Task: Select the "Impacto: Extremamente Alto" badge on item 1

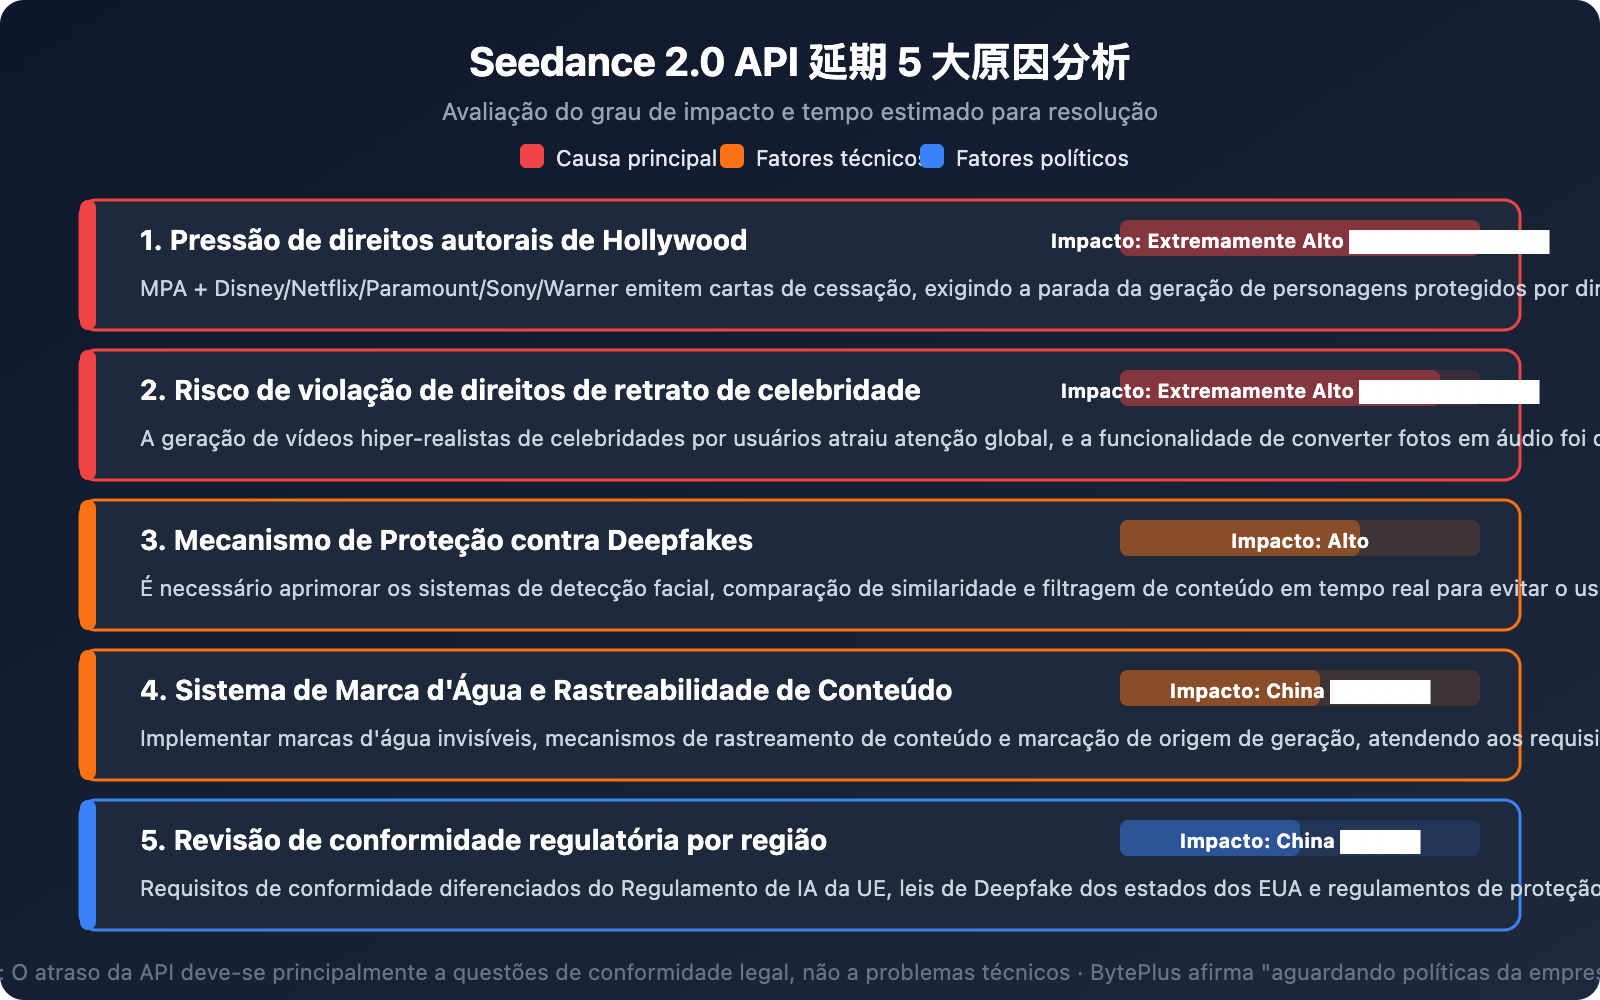Action: (x=1248, y=241)
